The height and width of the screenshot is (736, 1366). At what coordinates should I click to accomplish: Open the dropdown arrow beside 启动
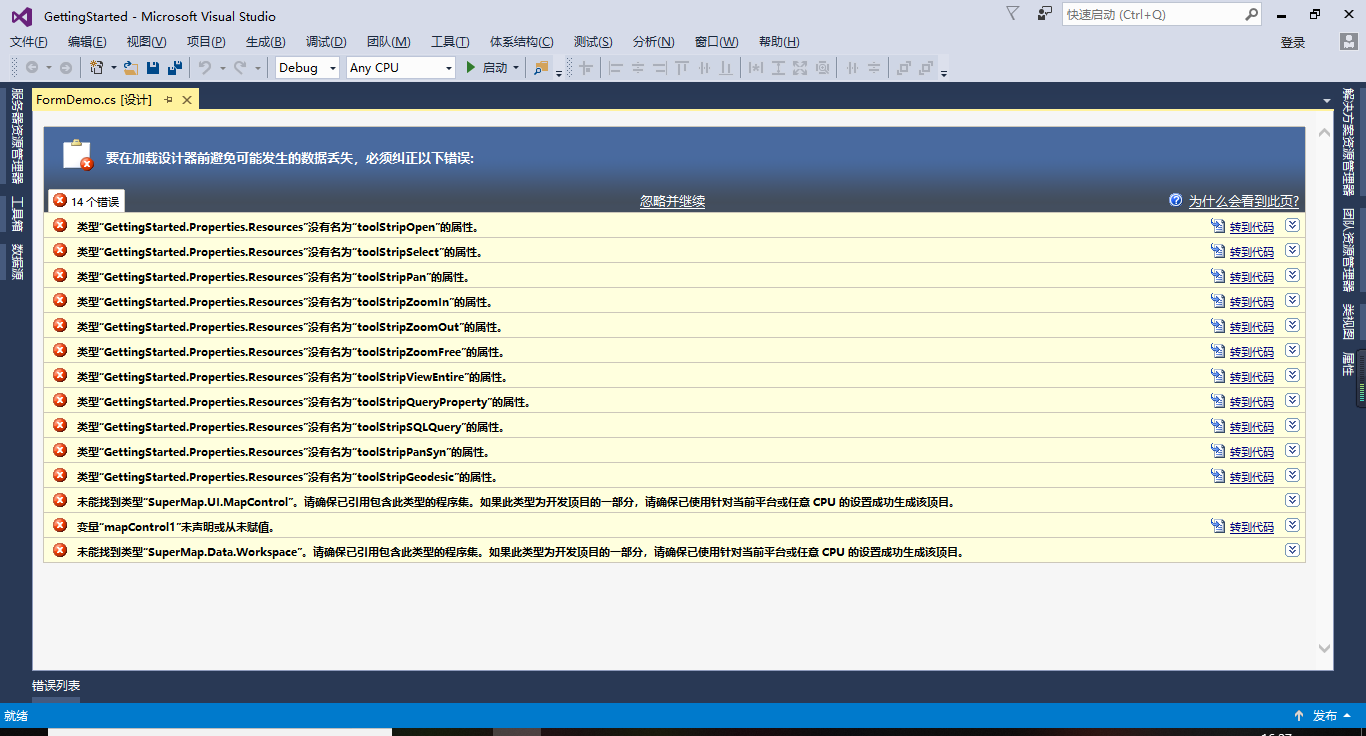516,68
